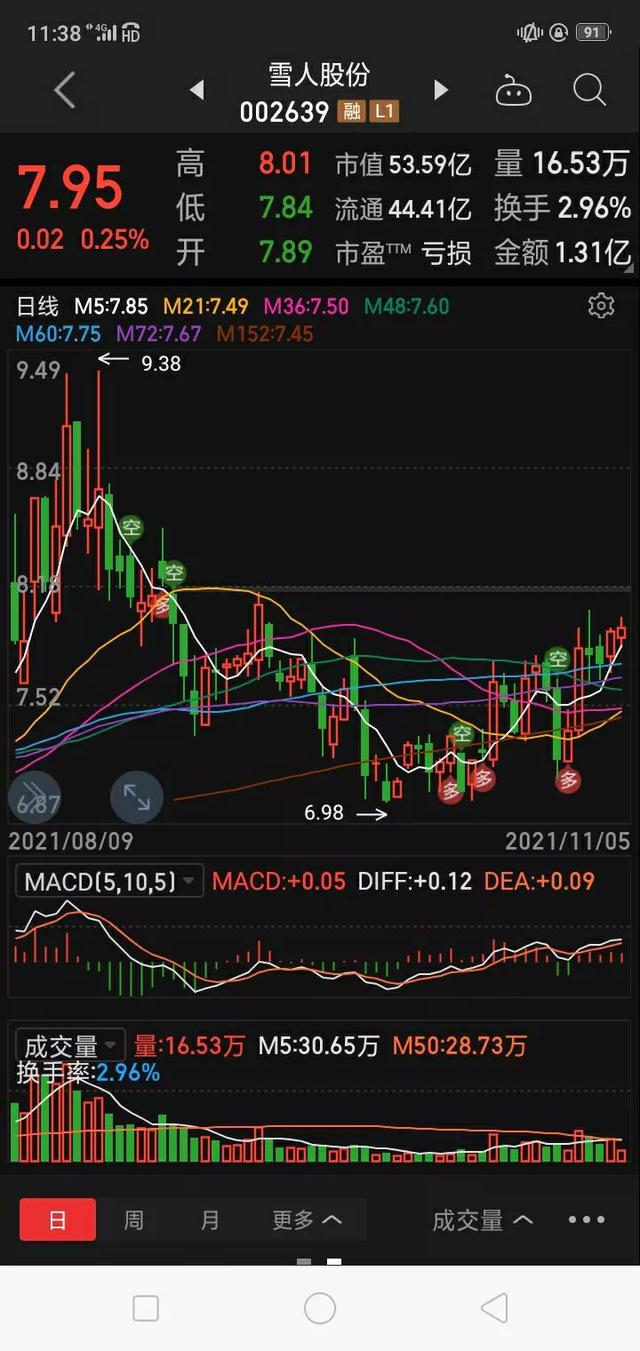Tap the Android back triangle button
Screen dimensions: 640x1351
pos(494,1308)
